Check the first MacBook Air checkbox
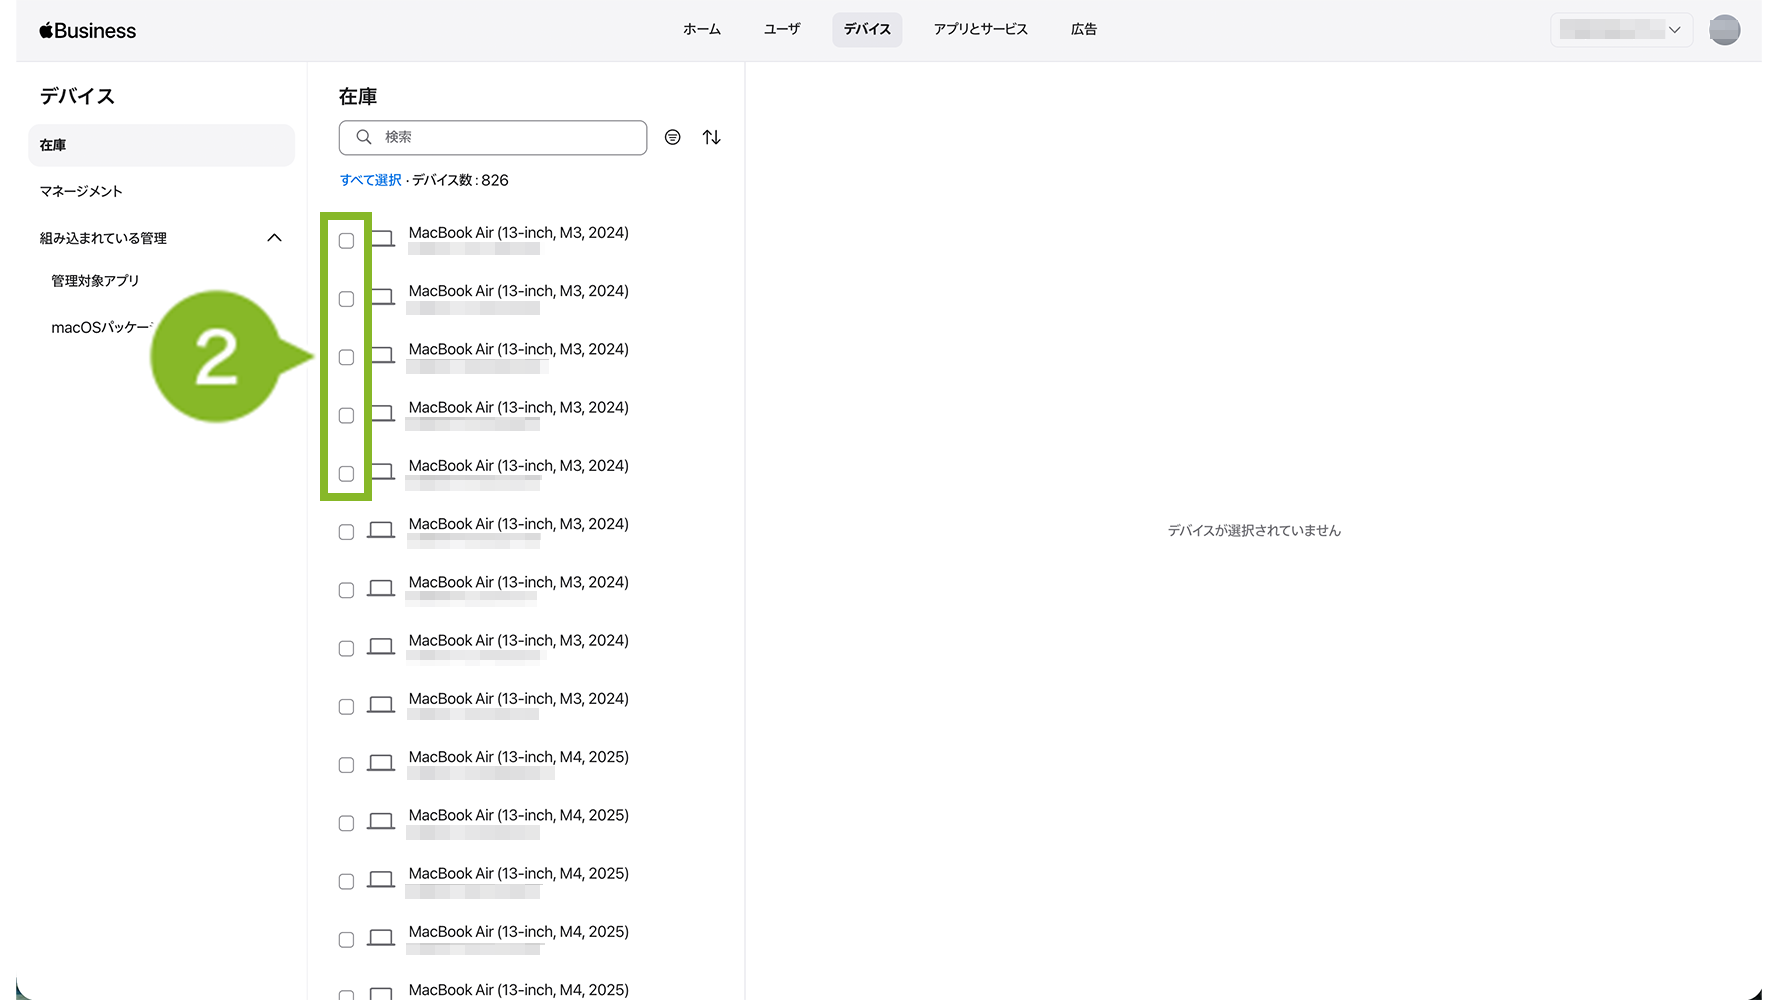1778x1000 pixels. click(x=346, y=241)
